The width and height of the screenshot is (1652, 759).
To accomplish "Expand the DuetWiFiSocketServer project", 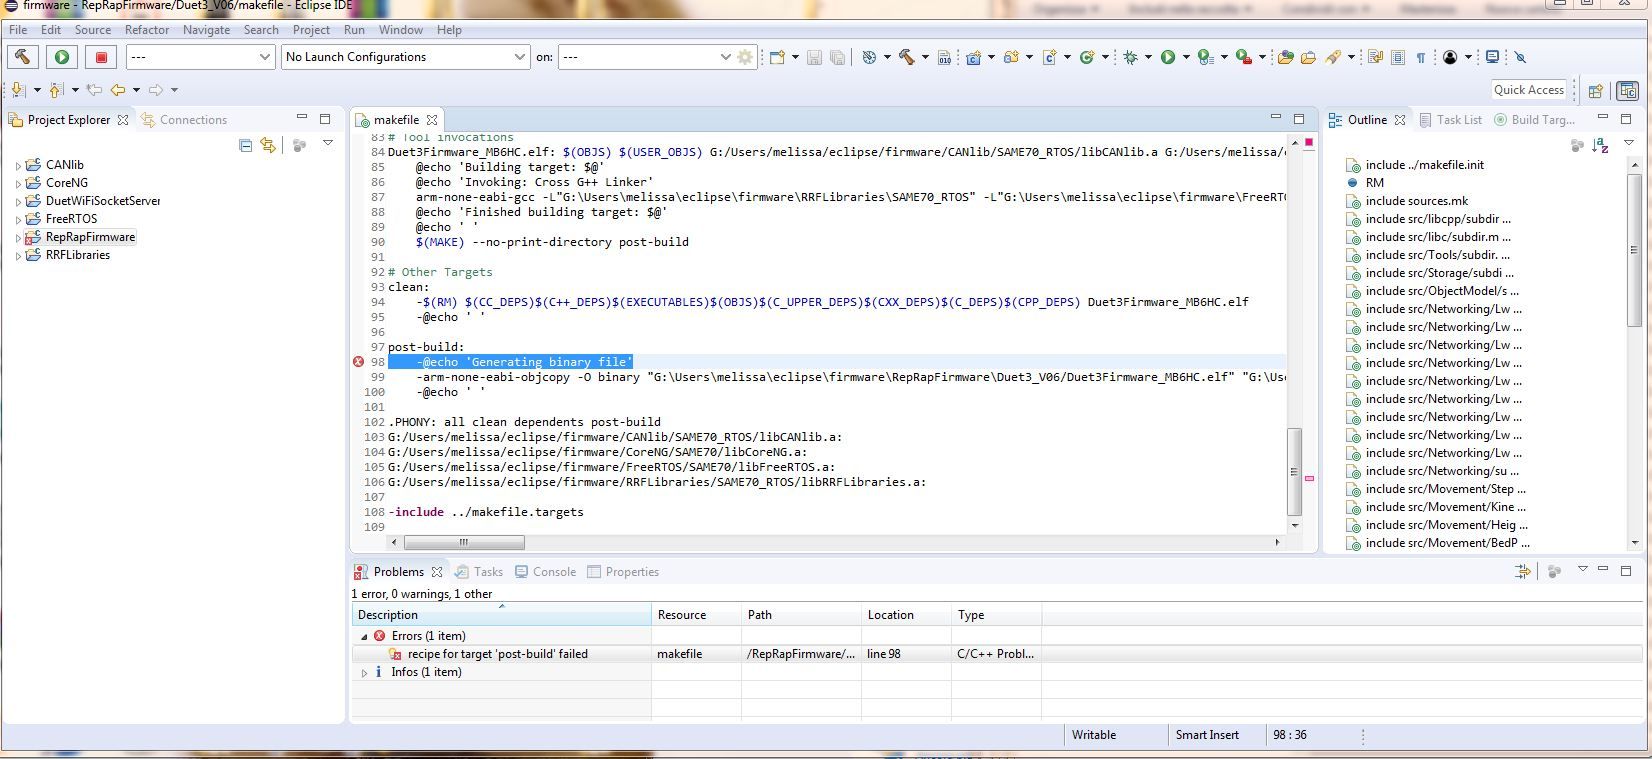I will coord(19,201).
